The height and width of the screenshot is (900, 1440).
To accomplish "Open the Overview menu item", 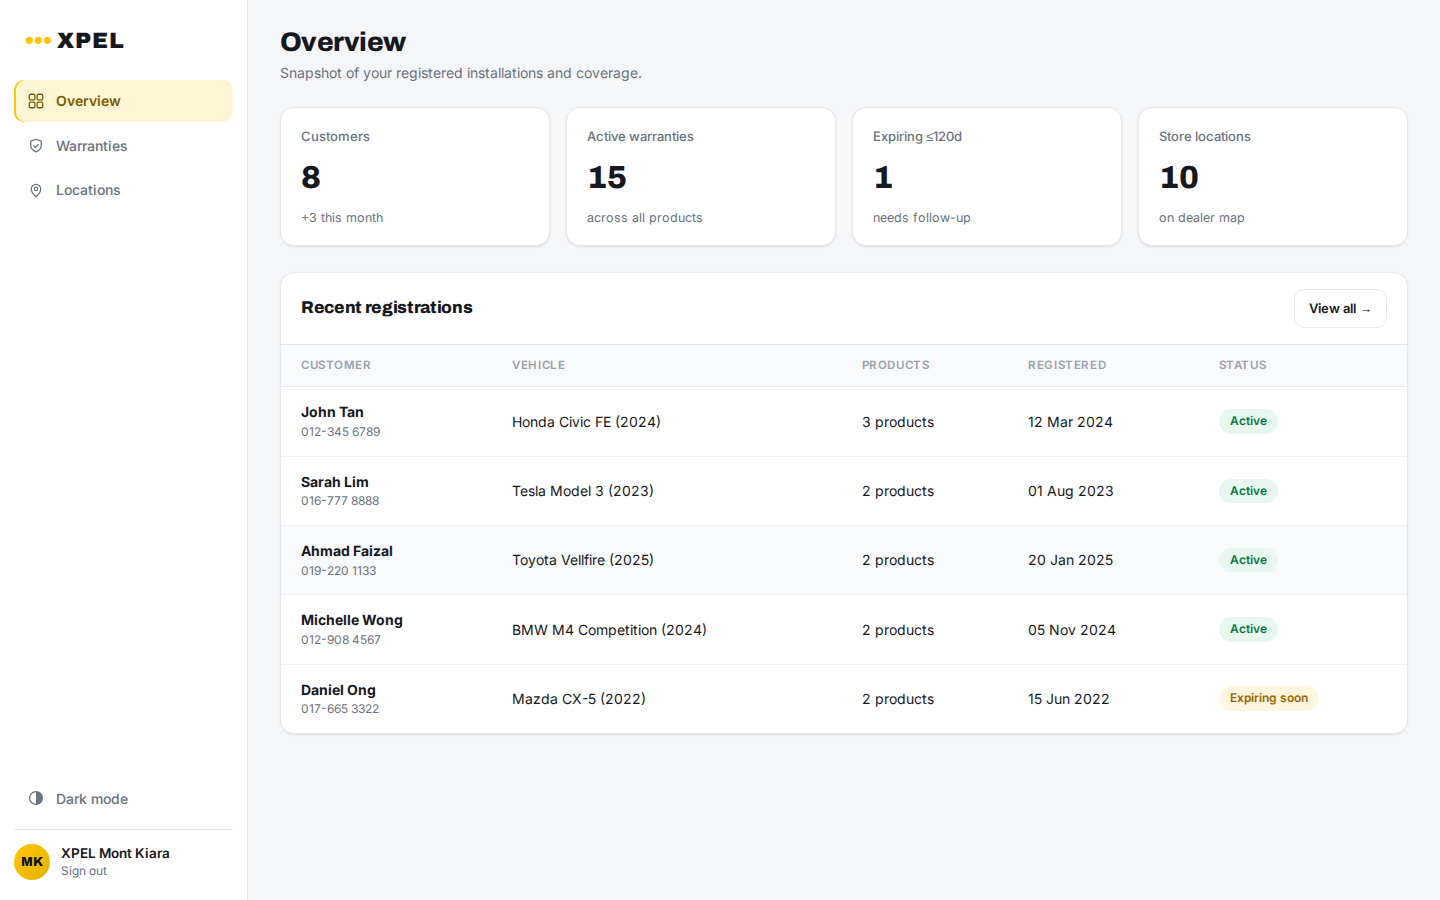I will [x=124, y=101].
